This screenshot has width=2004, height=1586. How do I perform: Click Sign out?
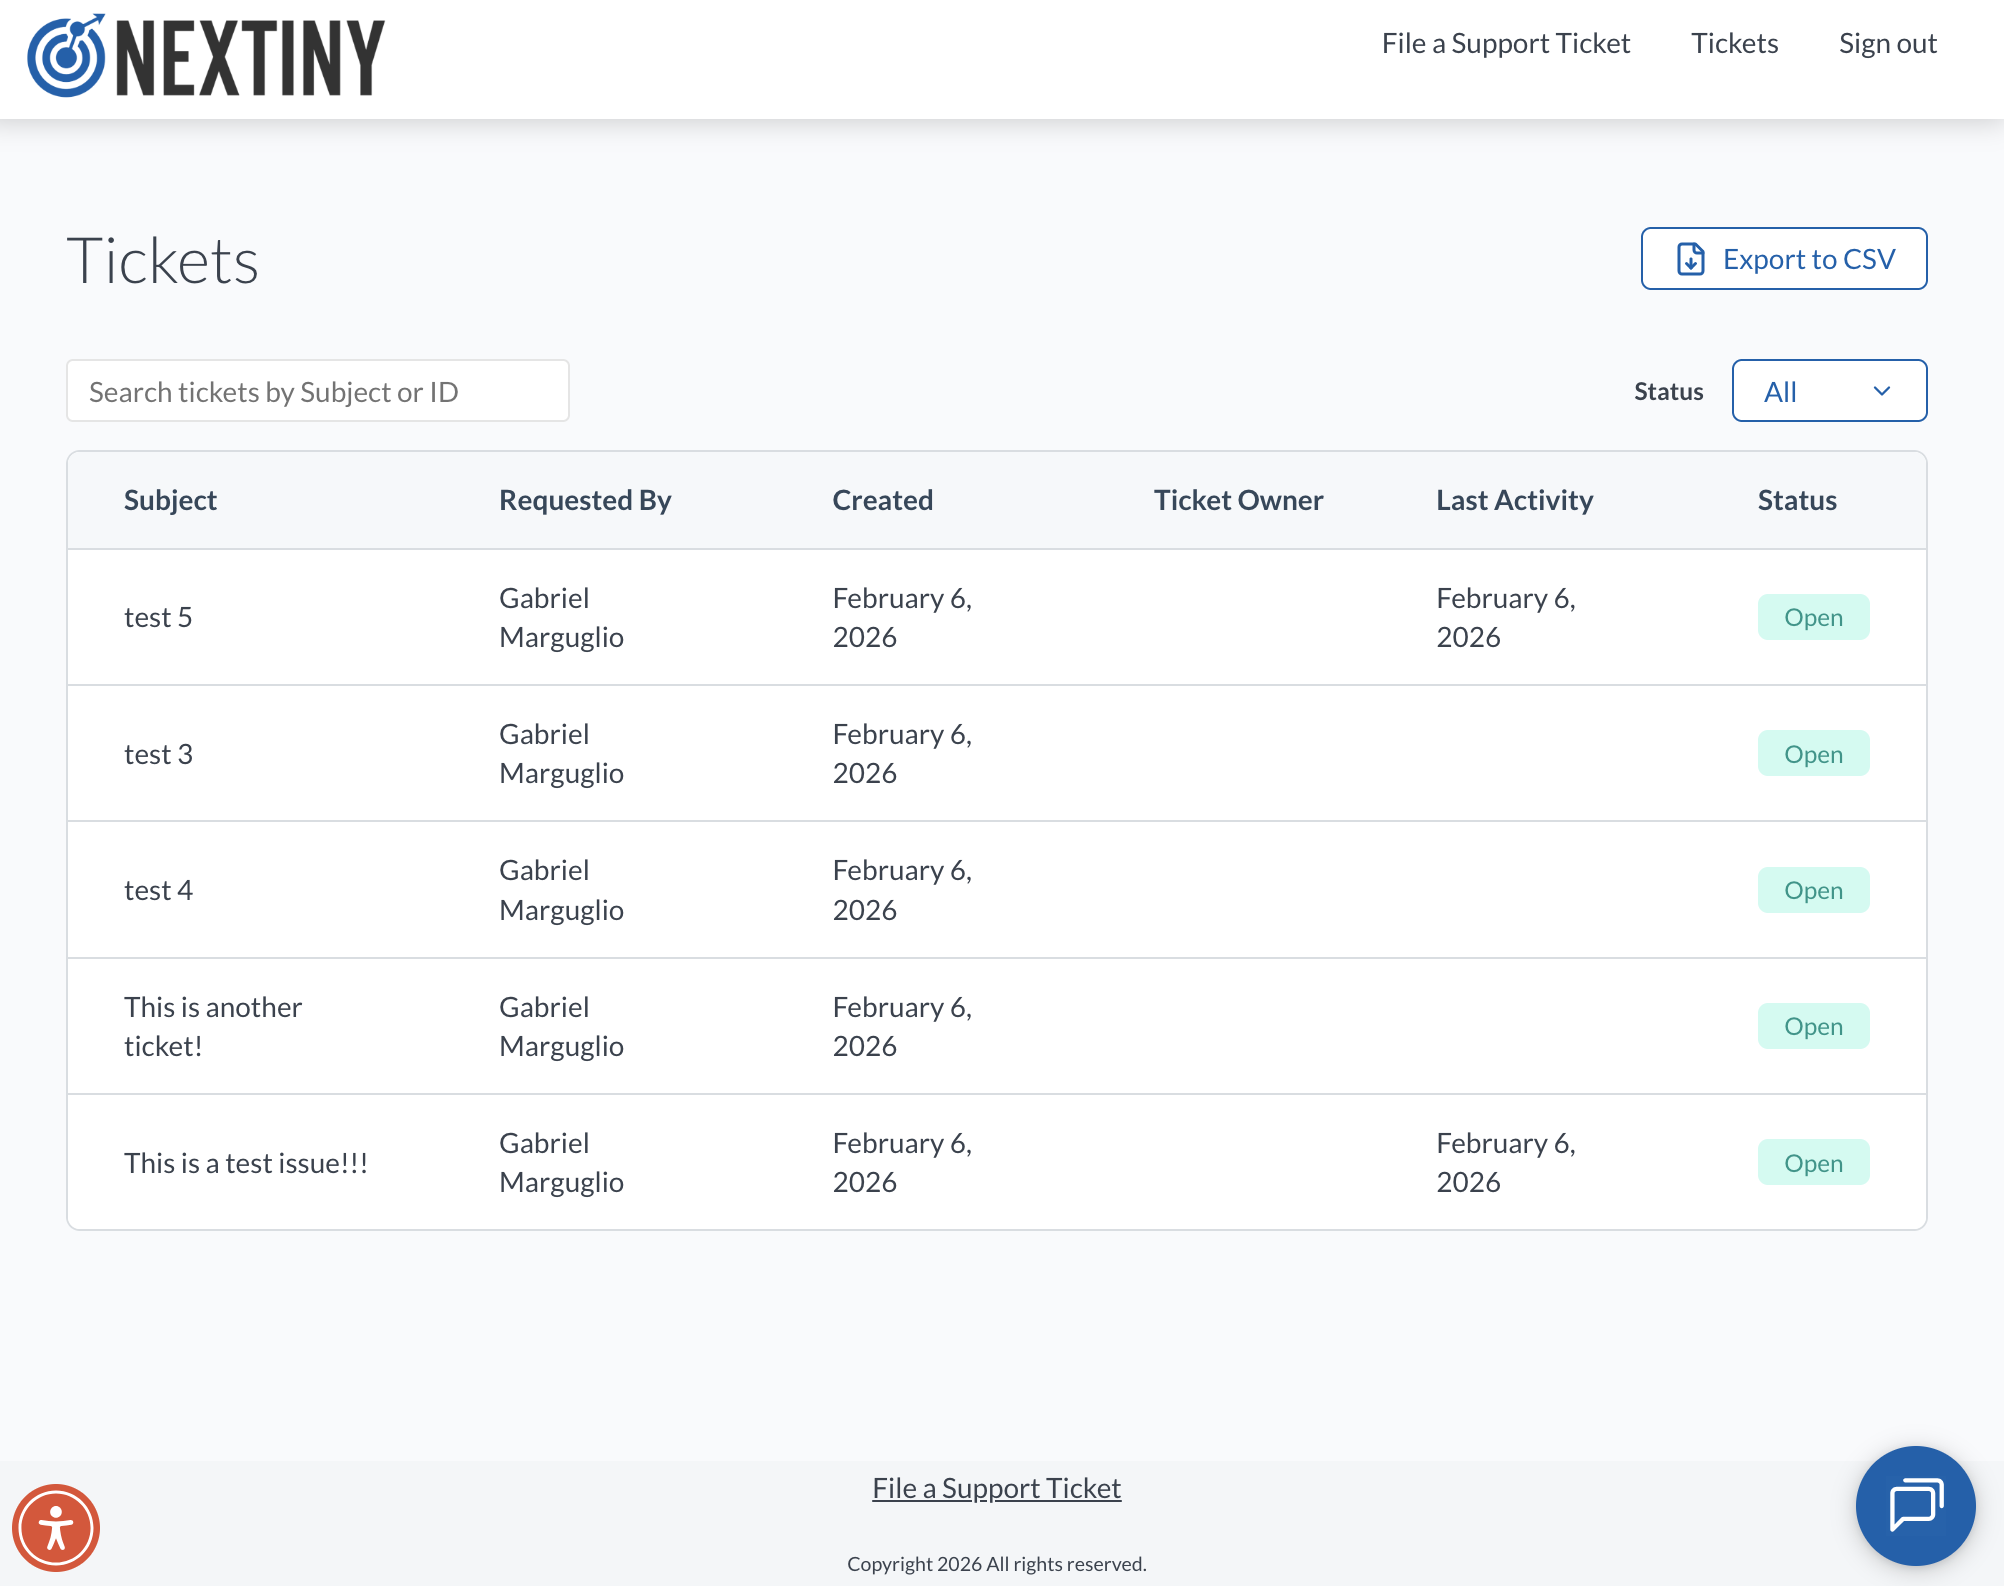[1887, 43]
